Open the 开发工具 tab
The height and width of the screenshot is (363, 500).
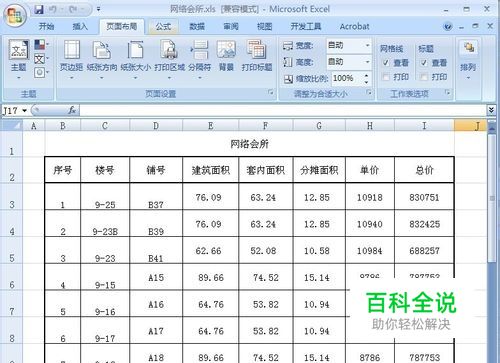click(306, 26)
